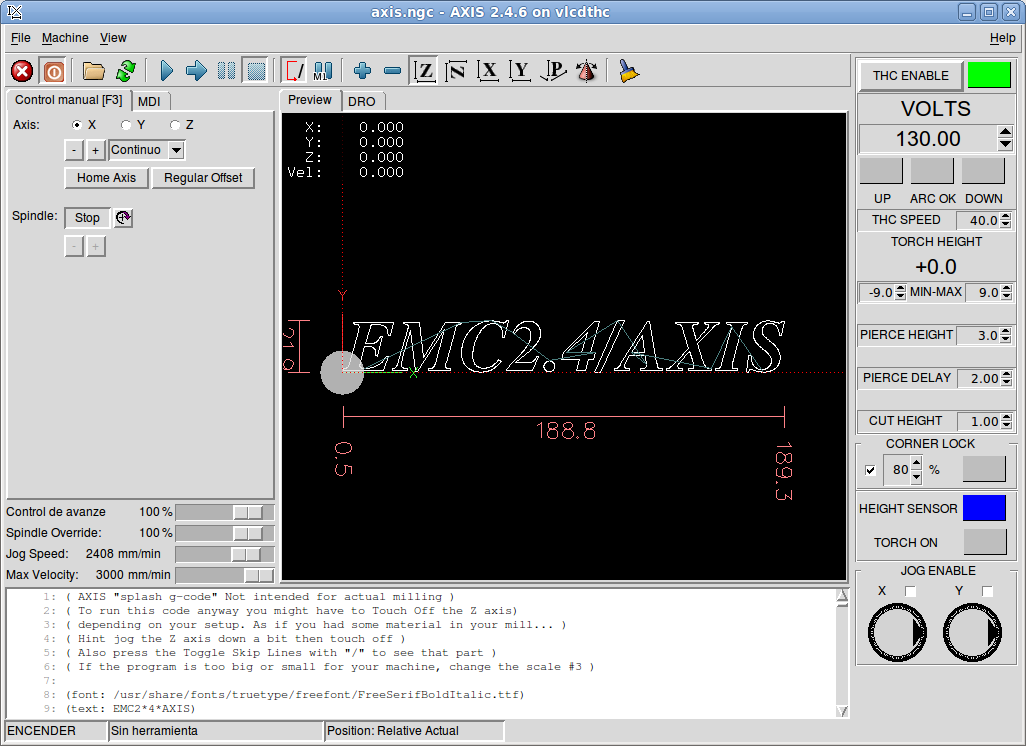Image resolution: width=1026 pixels, height=746 pixels.
Task: Reload the current file
Action: [126, 71]
